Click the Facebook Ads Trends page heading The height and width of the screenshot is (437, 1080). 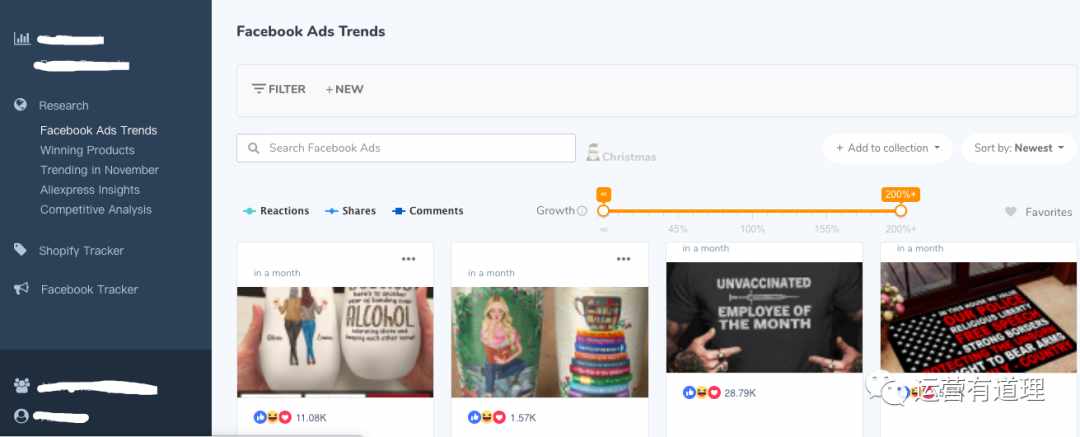pos(311,31)
